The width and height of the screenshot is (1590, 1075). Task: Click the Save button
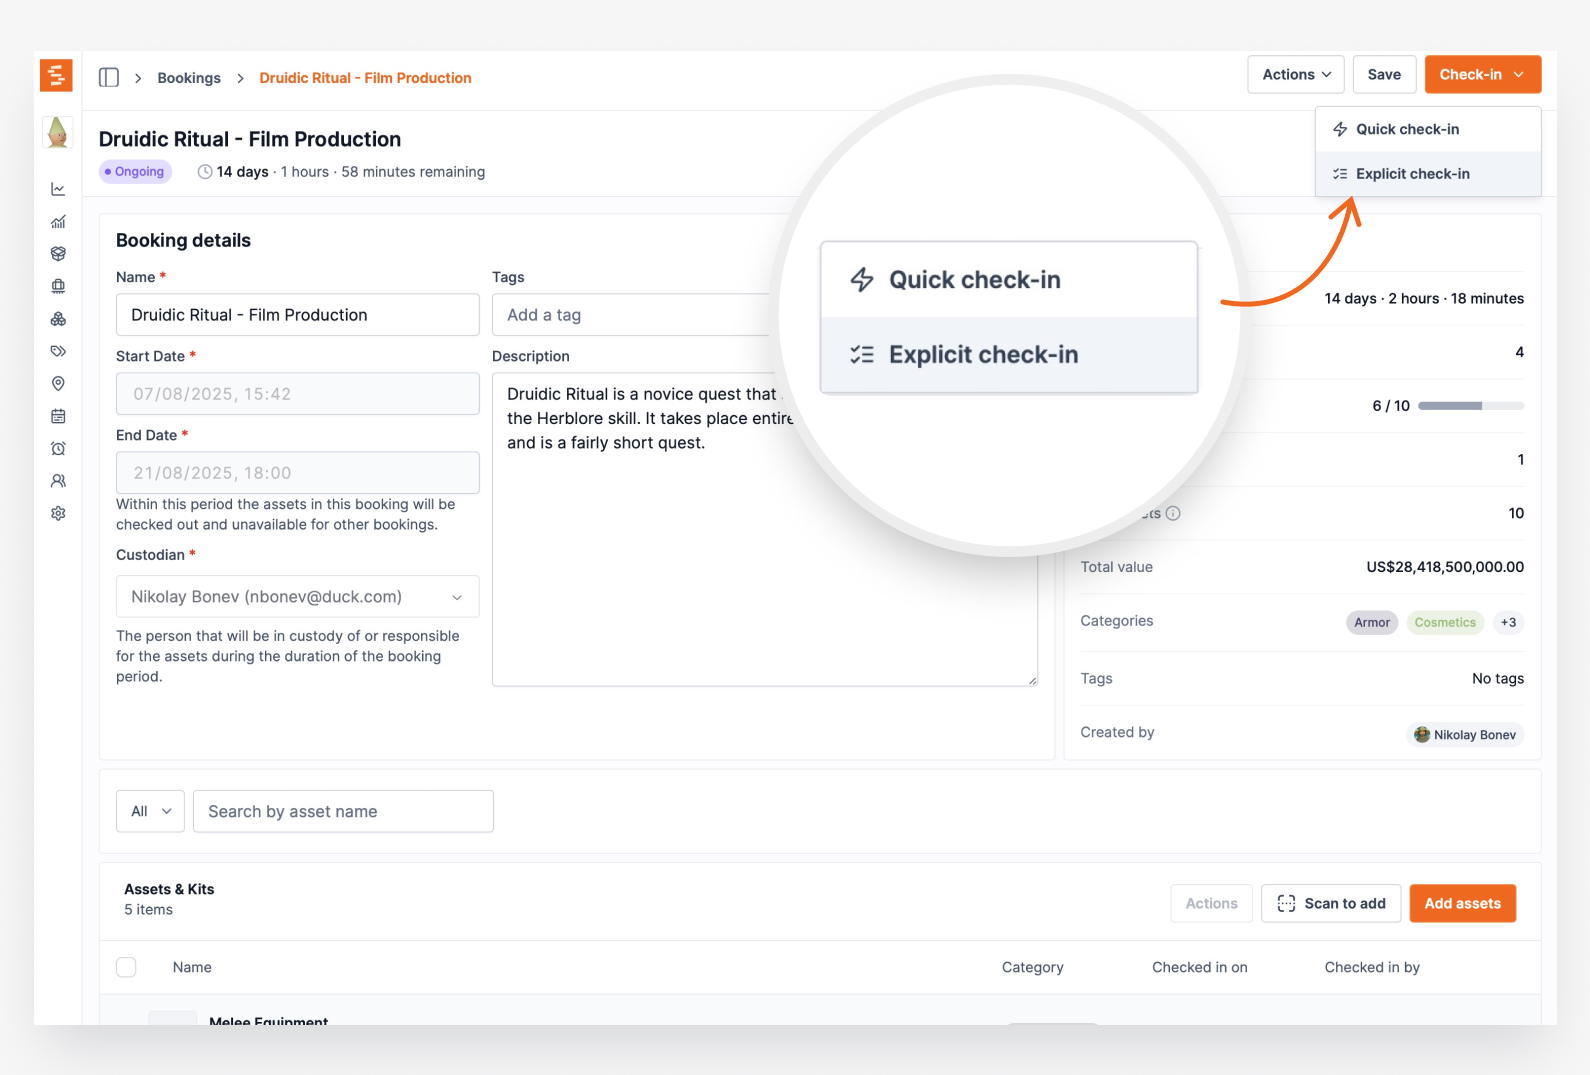click(1384, 75)
